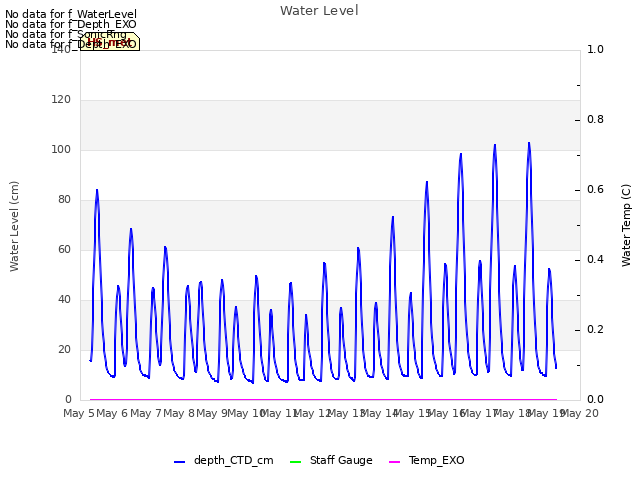The image size is (640, 480).
Task: Click the May 8 x-axis tick label
Action: coord(179,413)
